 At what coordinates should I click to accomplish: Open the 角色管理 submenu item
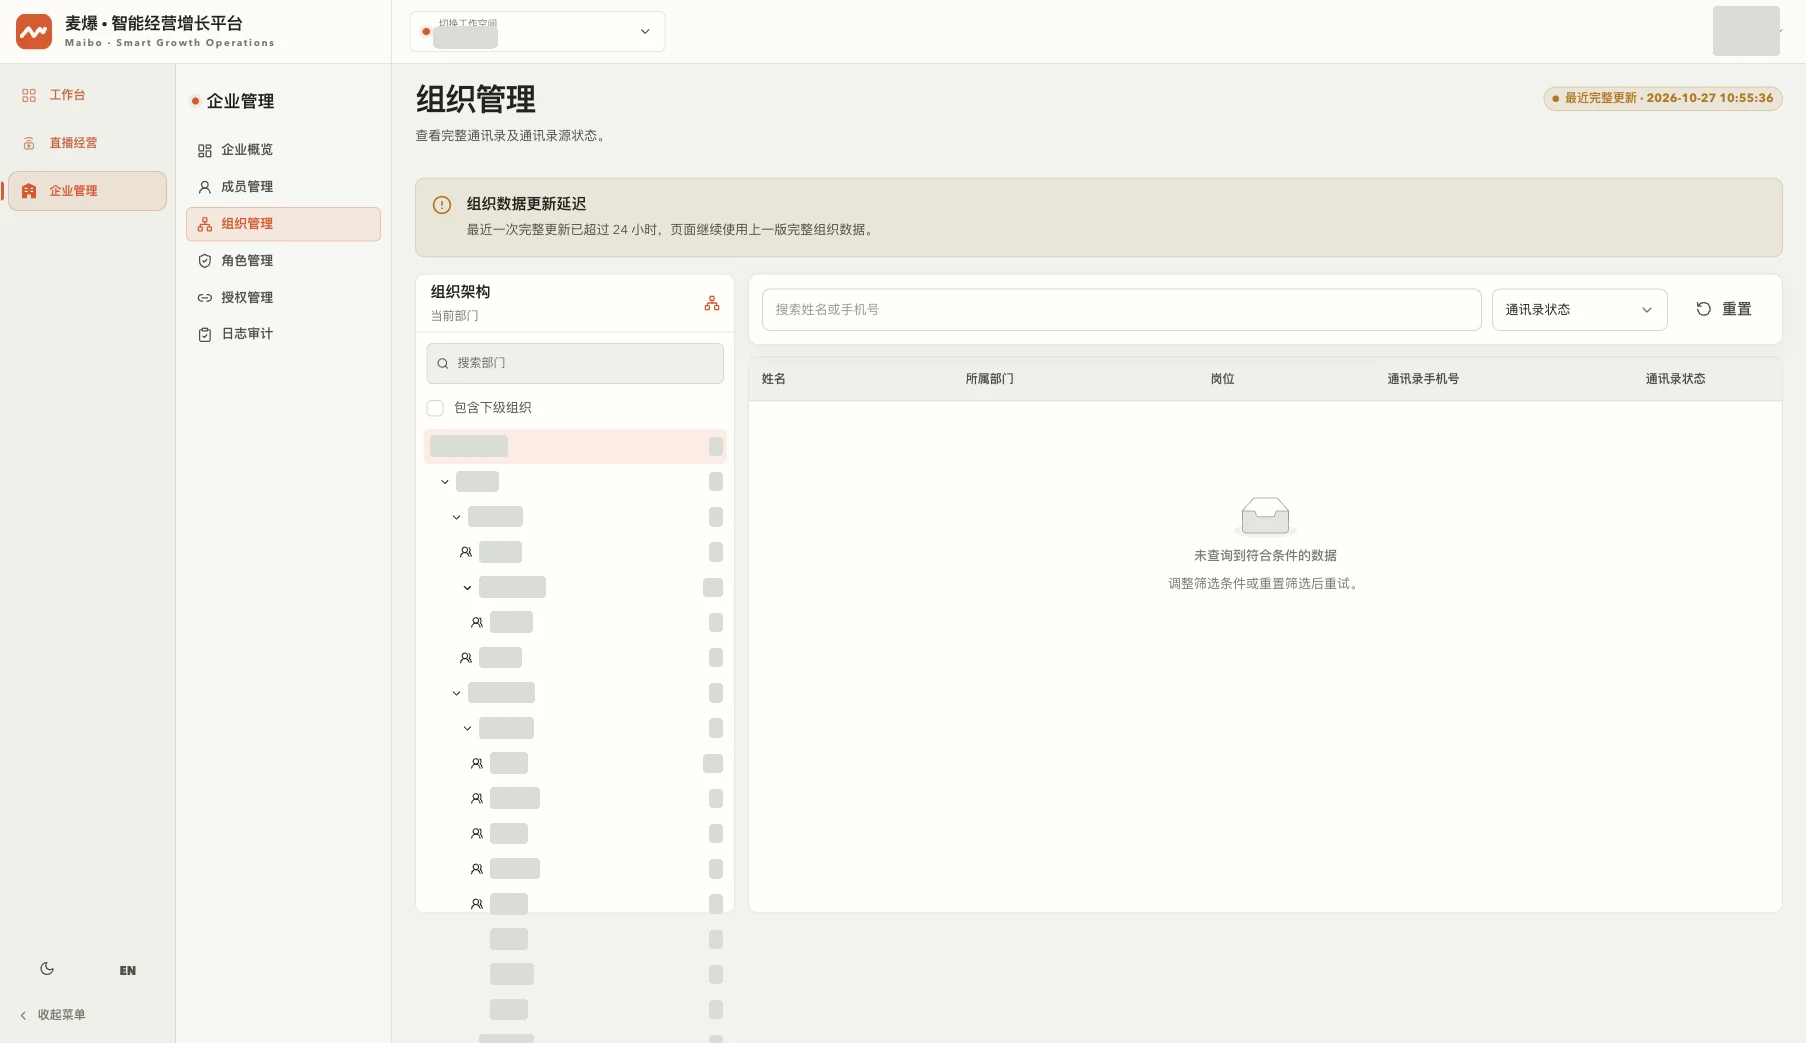click(283, 261)
